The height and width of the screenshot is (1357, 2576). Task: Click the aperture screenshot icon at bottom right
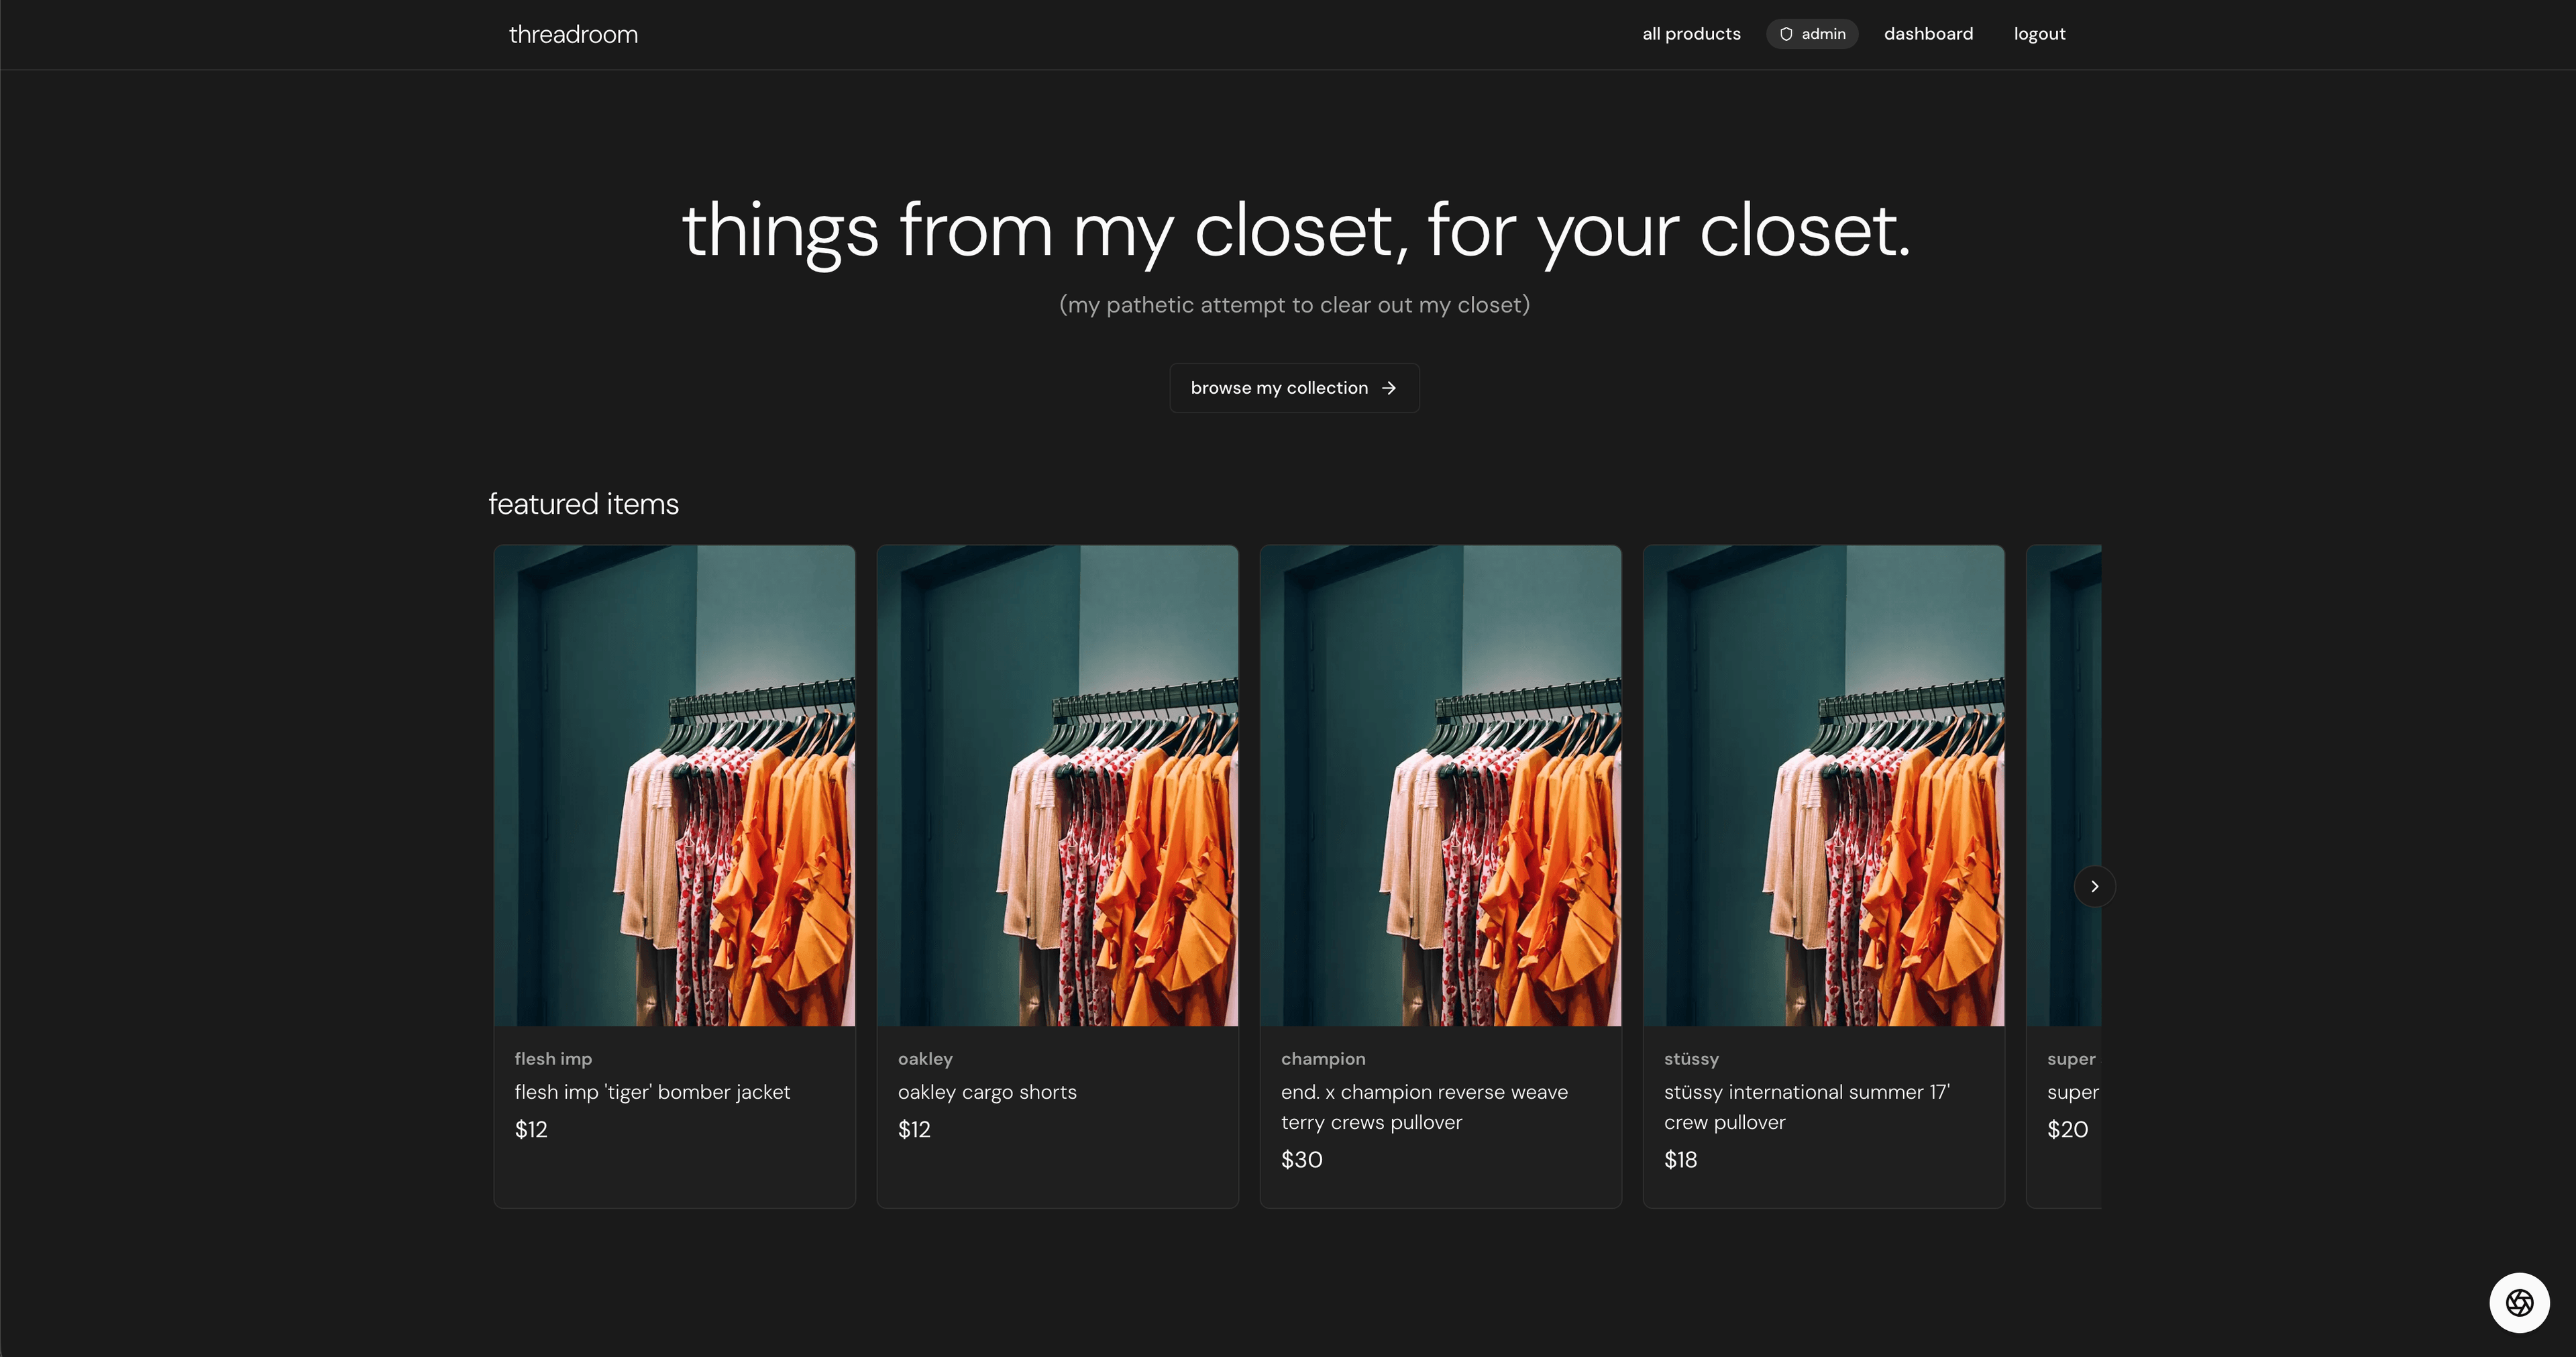point(2518,1302)
